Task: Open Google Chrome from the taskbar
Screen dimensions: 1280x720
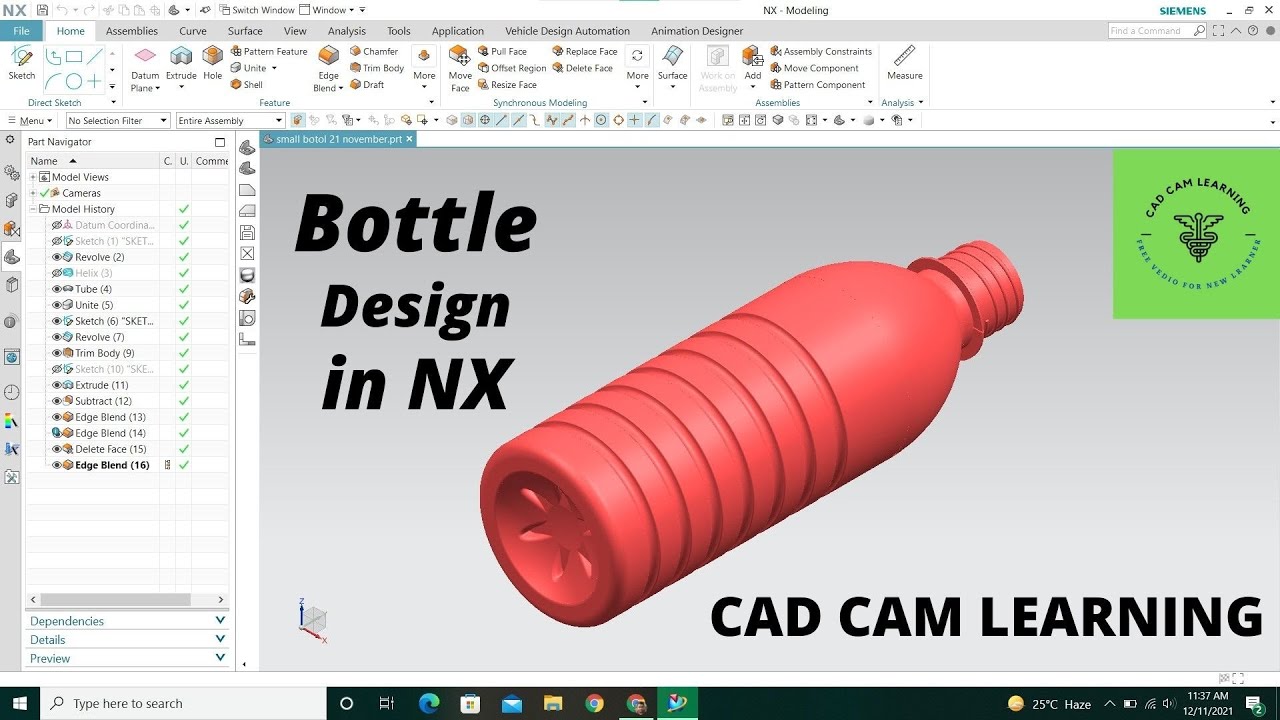Action: point(594,703)
